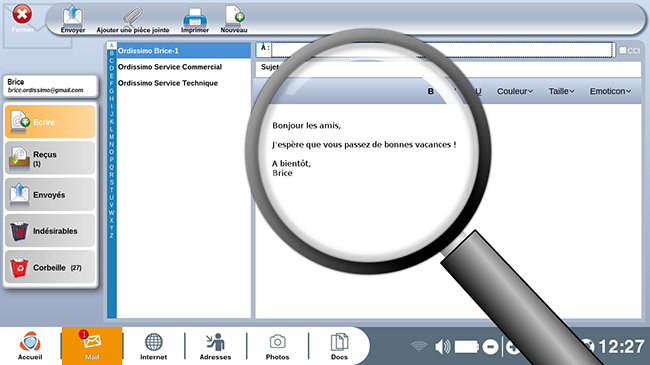
Task: Open the Photos app
Action: tap(277, 346)
